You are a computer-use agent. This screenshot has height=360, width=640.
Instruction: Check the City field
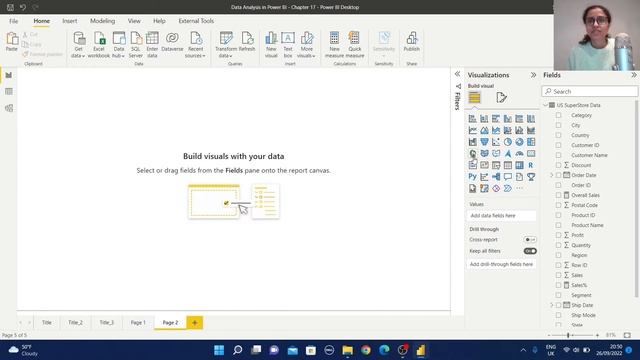558,125
